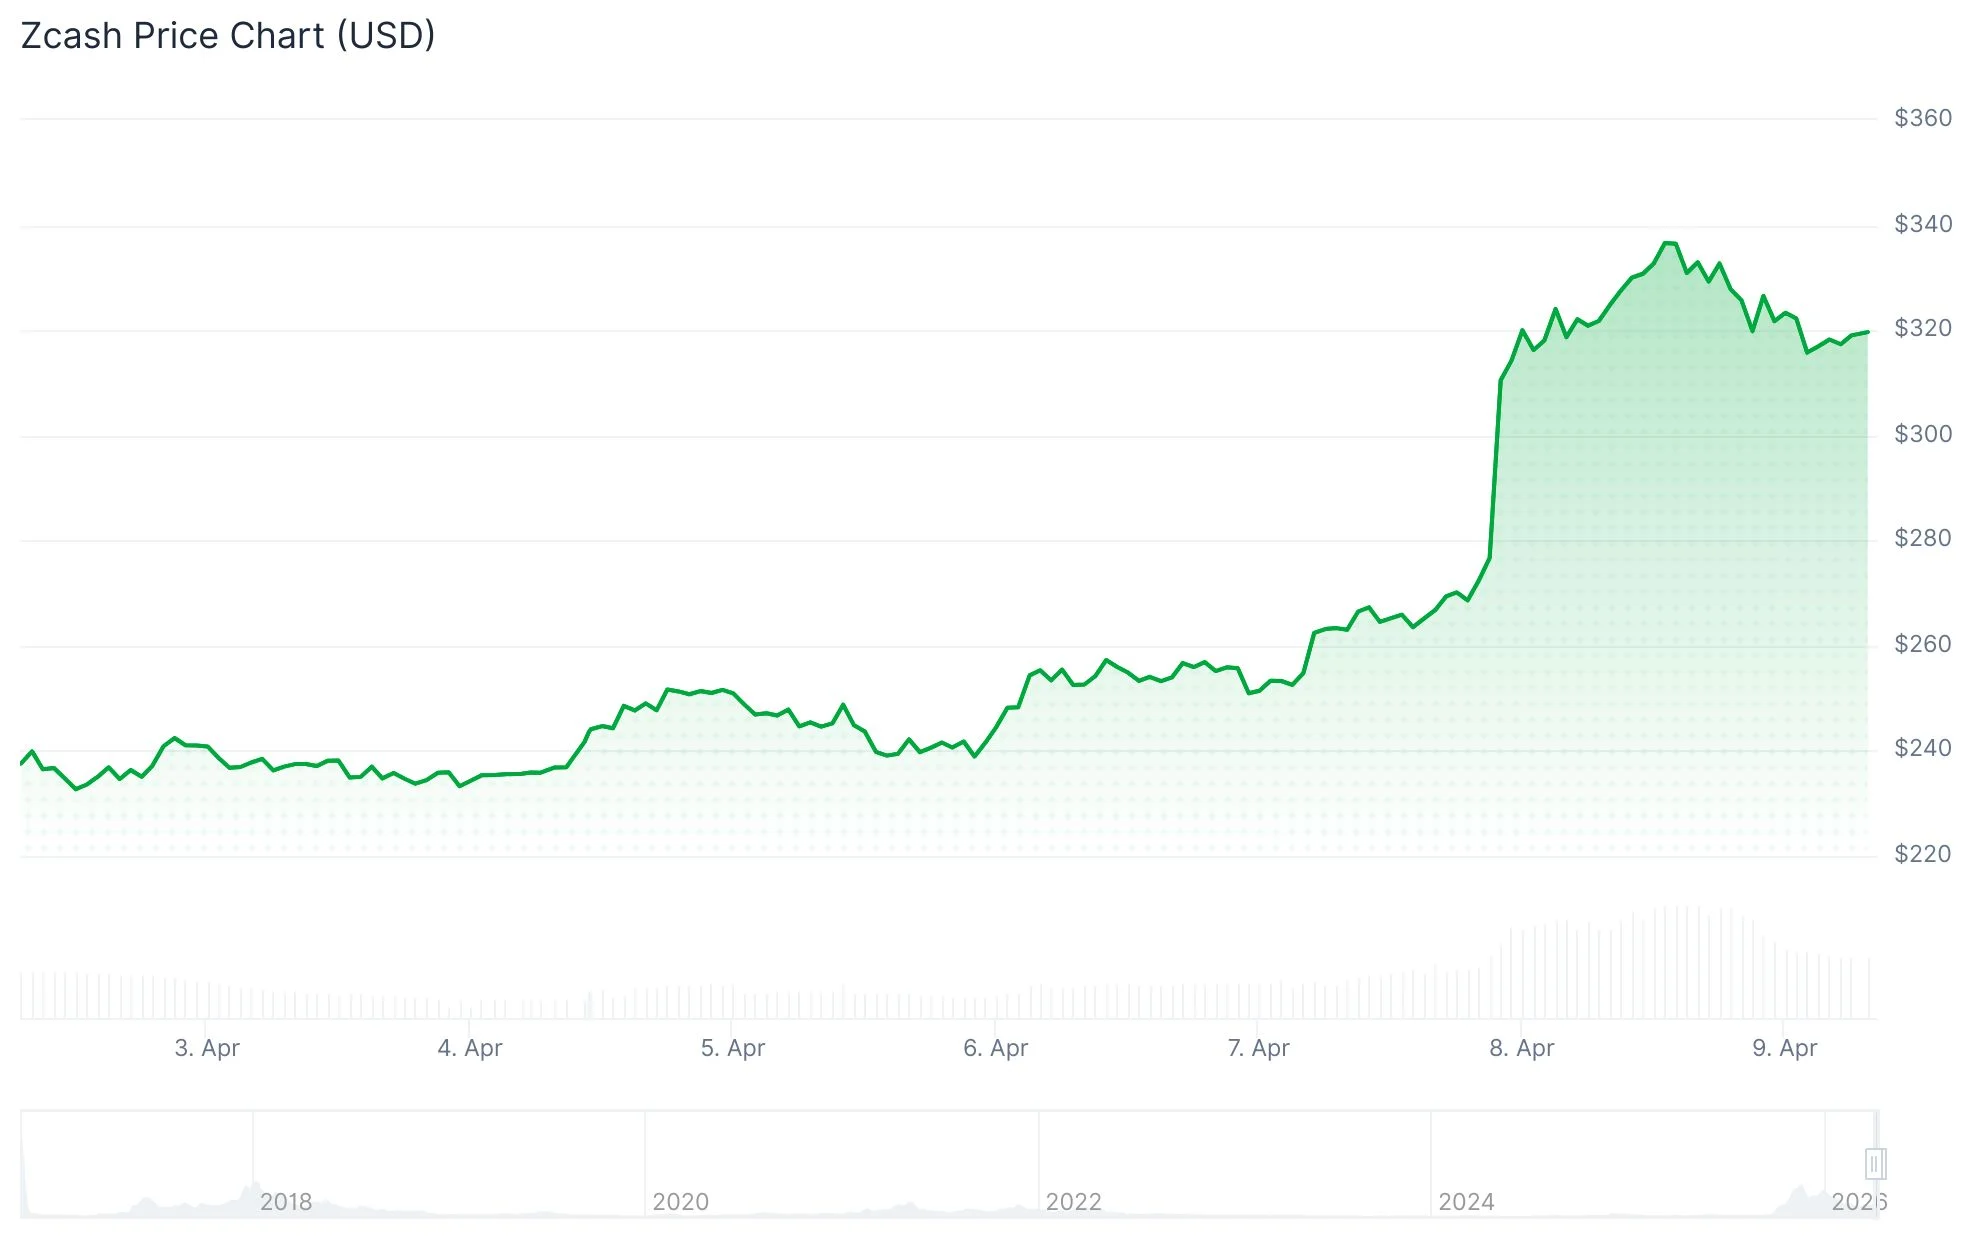1973x1248 pixels.
Task: Click the Zcash Price Chart (USD) title
Action: point(228,36)
